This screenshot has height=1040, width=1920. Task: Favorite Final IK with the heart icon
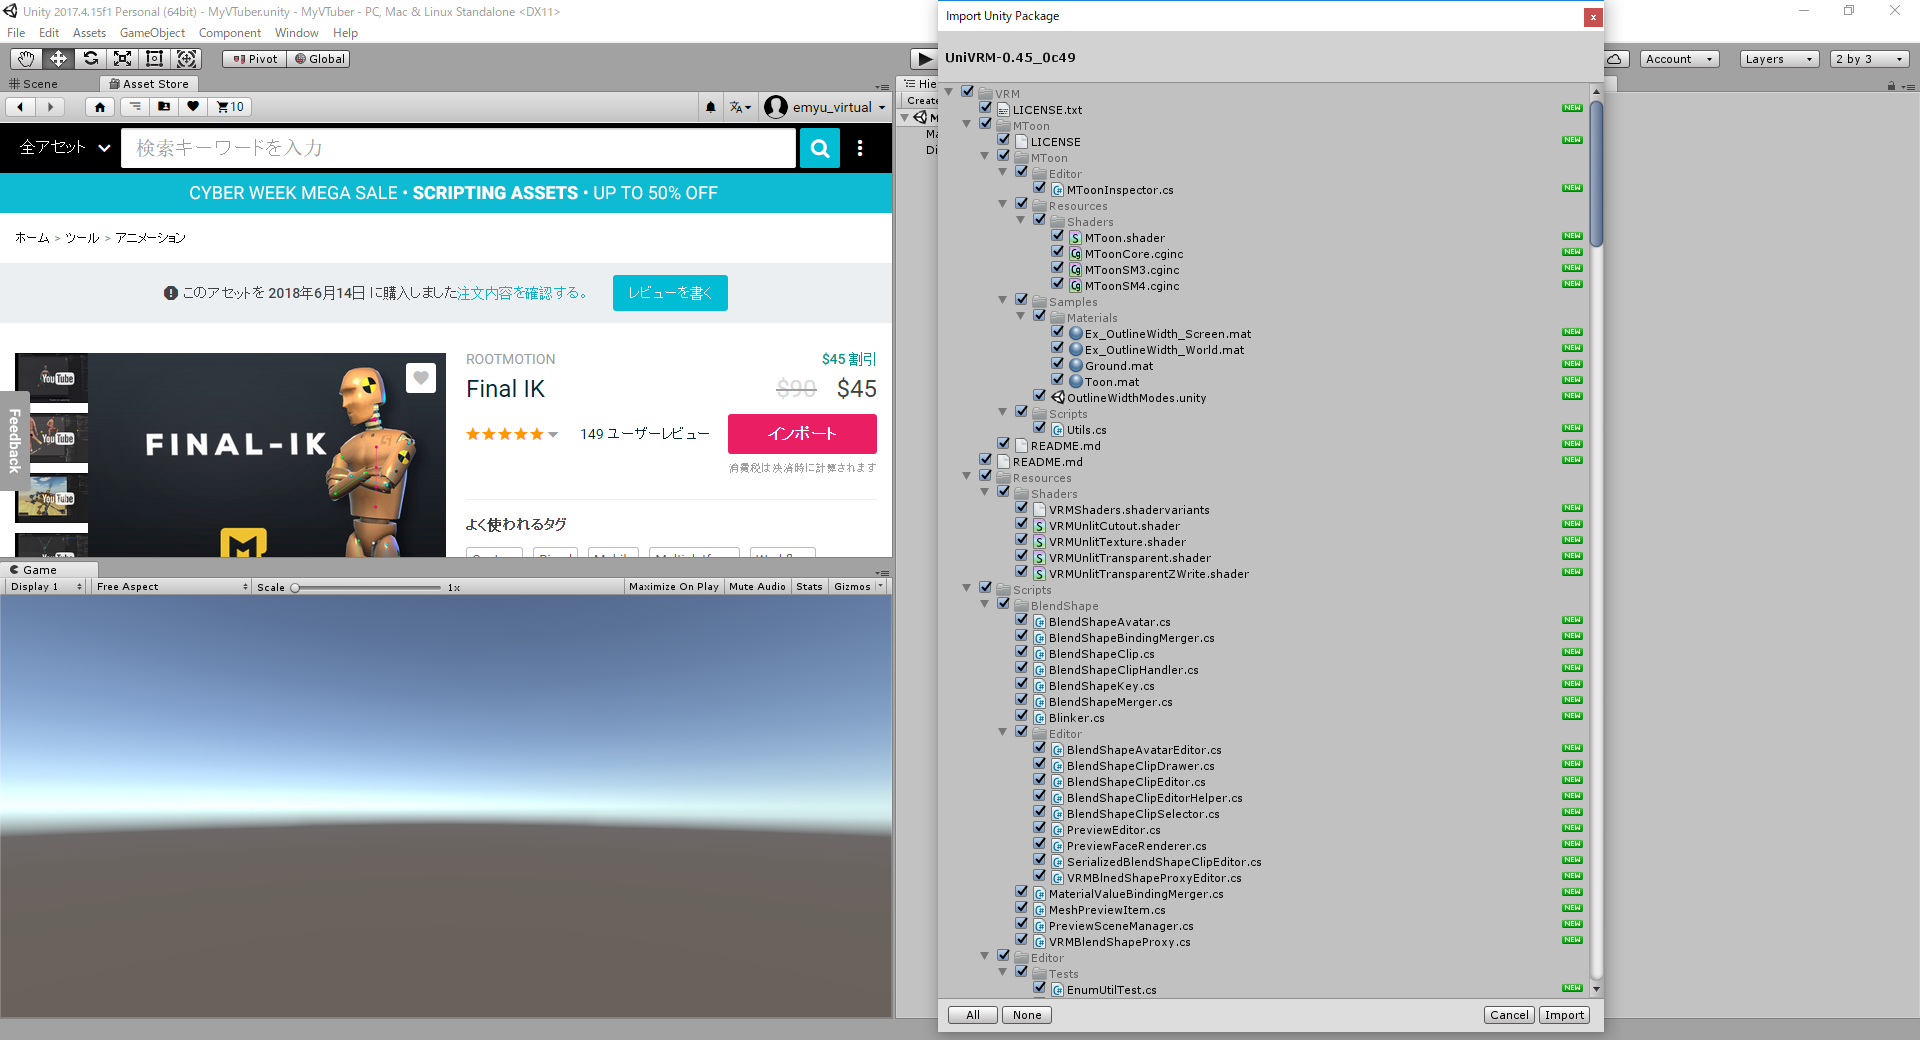point(421,378)
